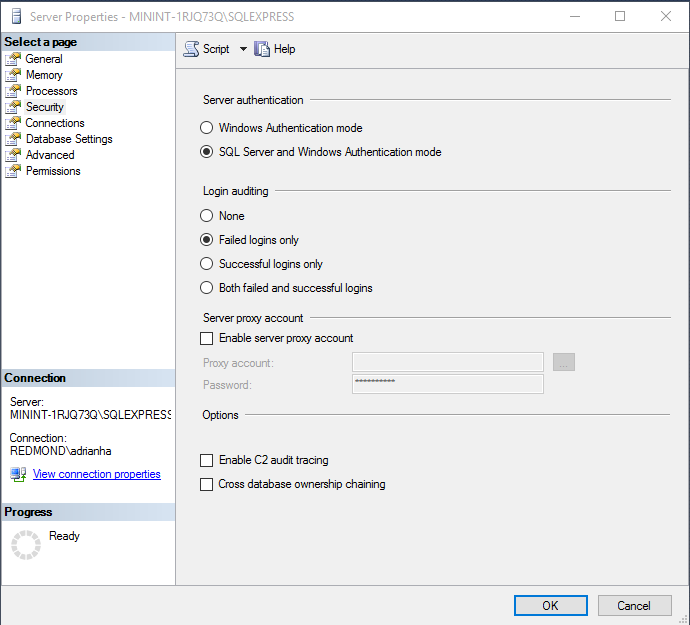
Task: Close the Server Properties dialog
Action: click(x=665, y=17)
